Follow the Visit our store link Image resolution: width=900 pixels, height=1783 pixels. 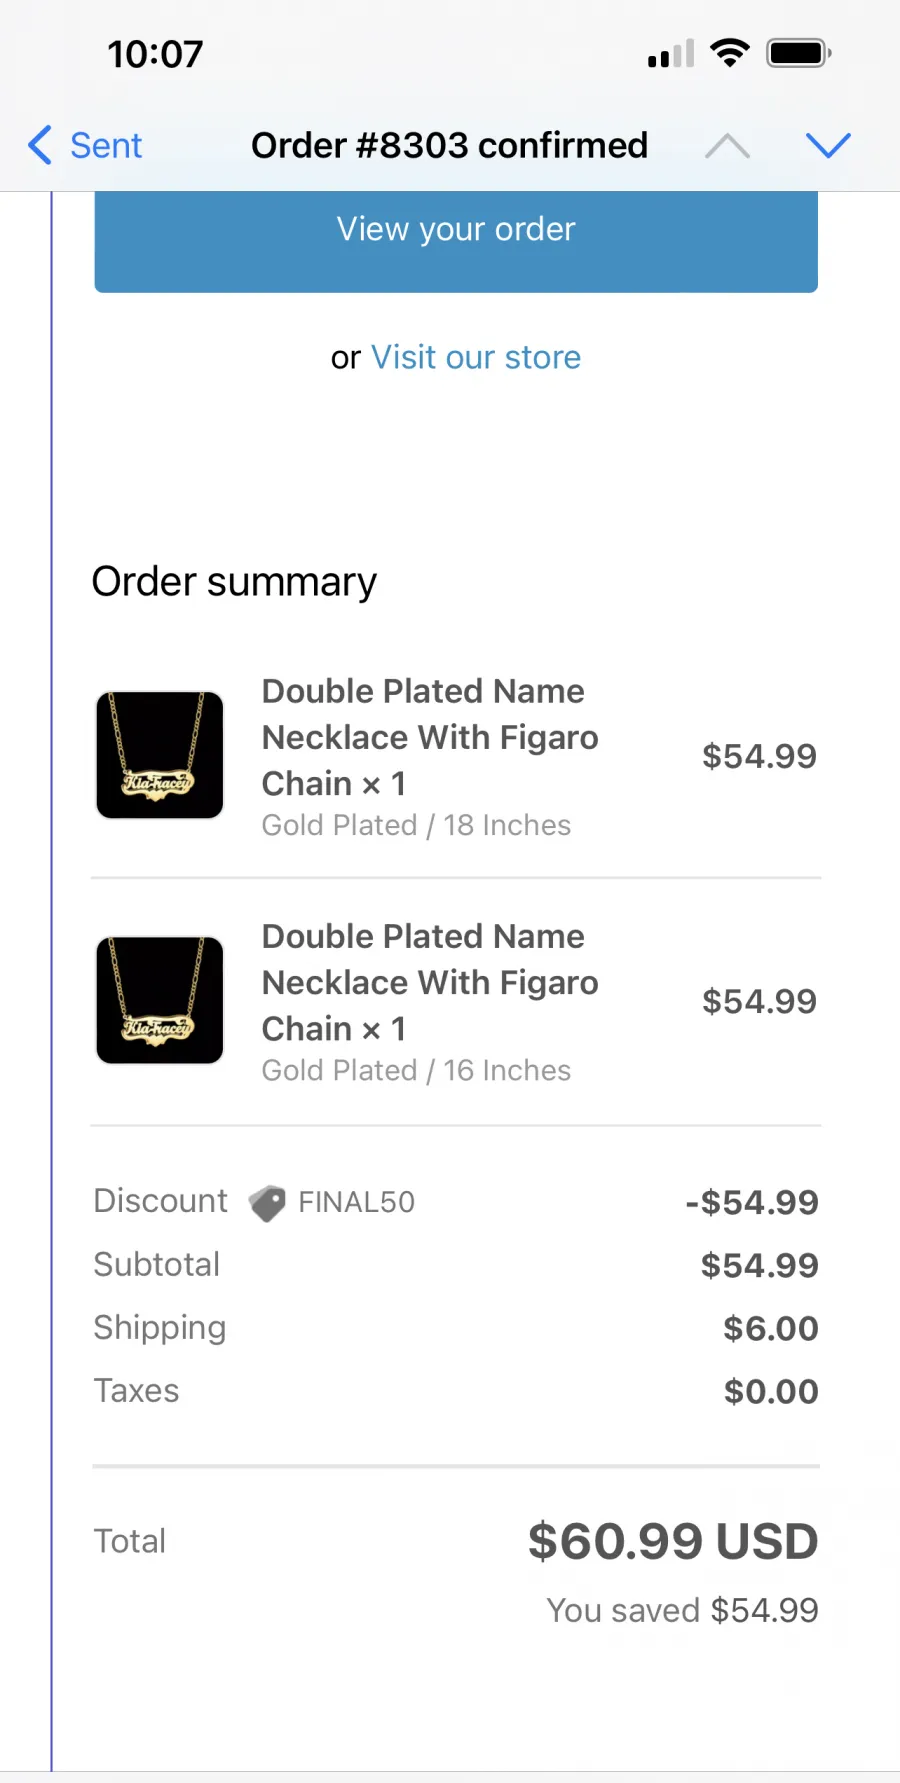click(x=476, y=357)
